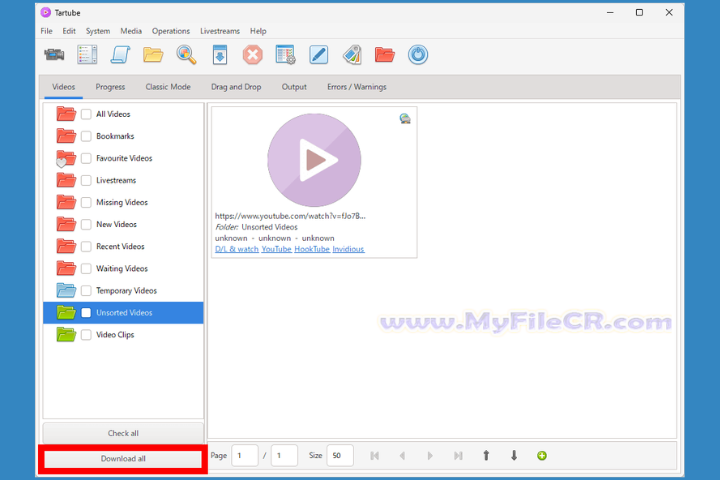This screenshot has height=480, width=720.
Task: Tick the Unsorted Videos checkbox
Action: tap(86, 312)
